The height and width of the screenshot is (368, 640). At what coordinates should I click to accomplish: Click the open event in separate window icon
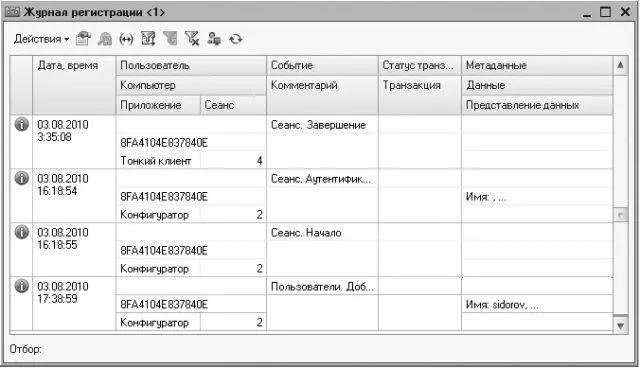[83, 39]
